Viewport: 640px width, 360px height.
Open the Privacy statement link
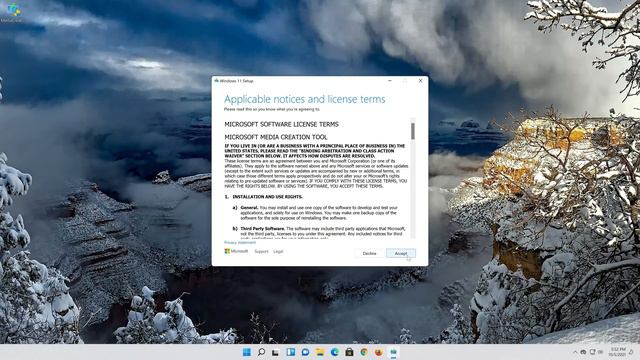click(x=240, y=242)
